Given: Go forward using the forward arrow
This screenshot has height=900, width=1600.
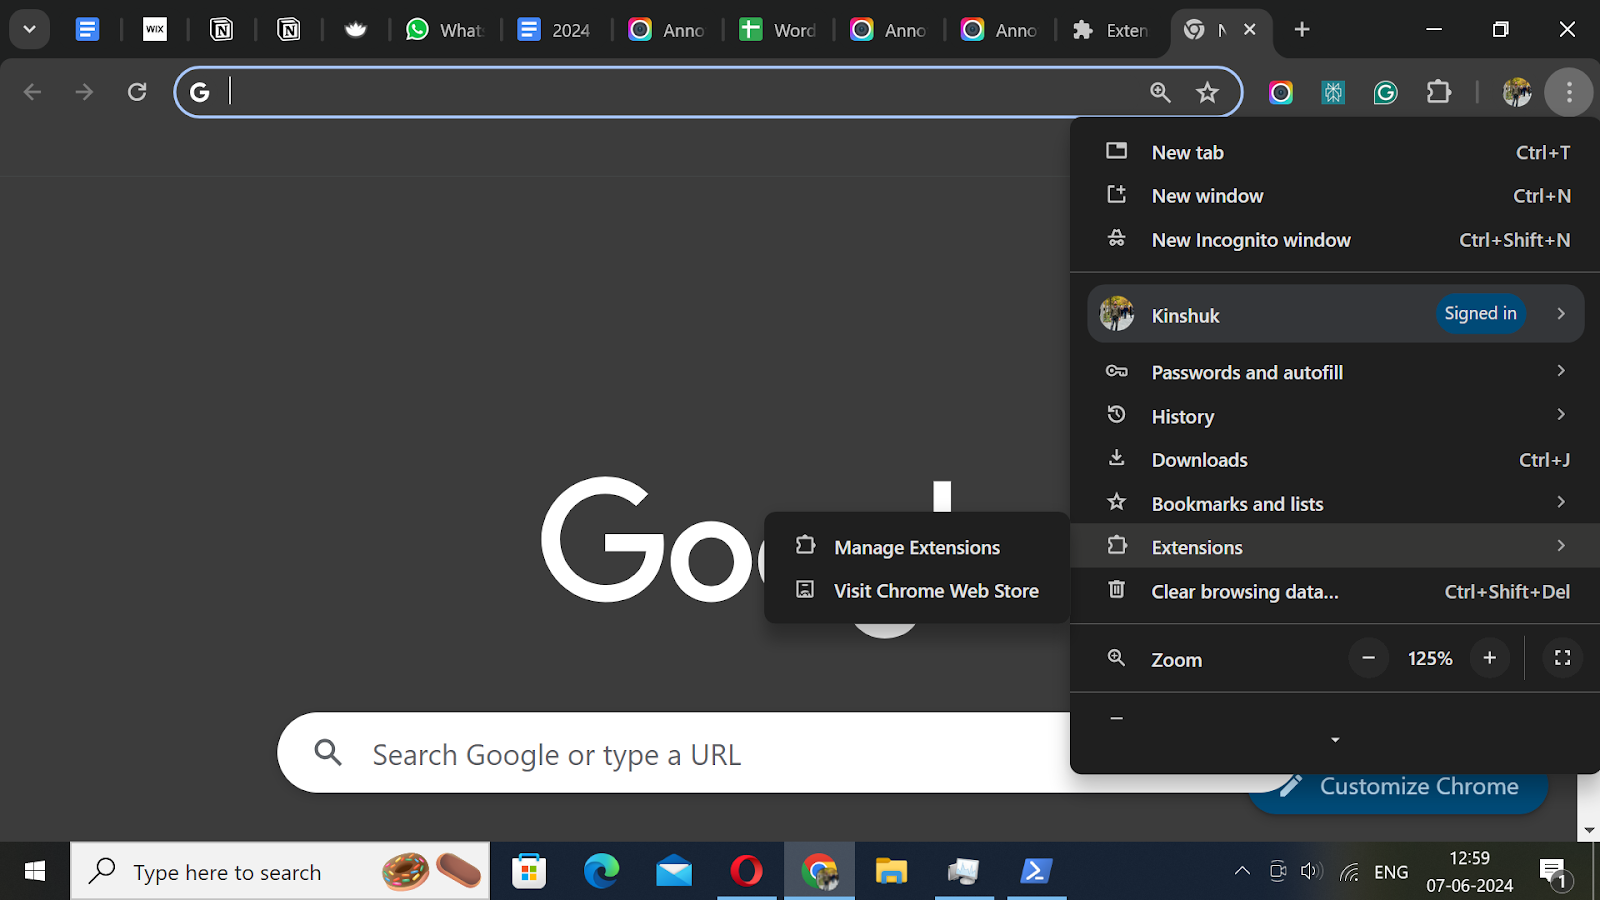Looking at the screenshot, I should 84,92.
